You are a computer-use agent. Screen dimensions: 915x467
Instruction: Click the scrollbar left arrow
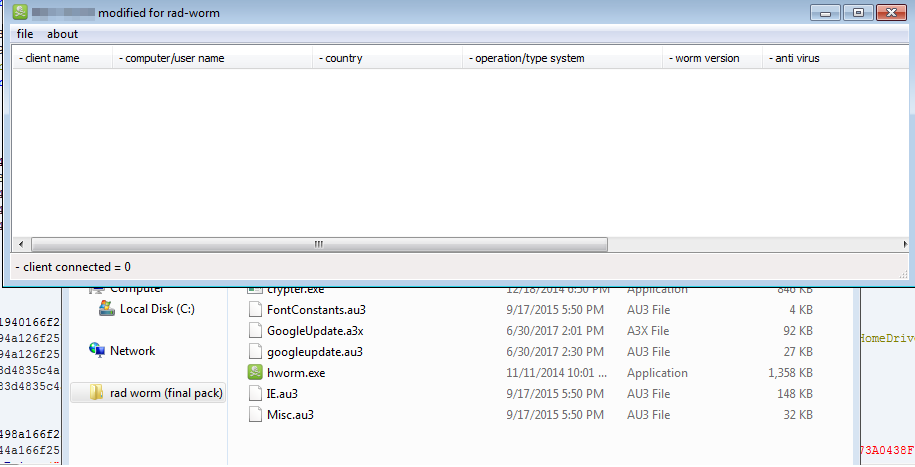21,244
